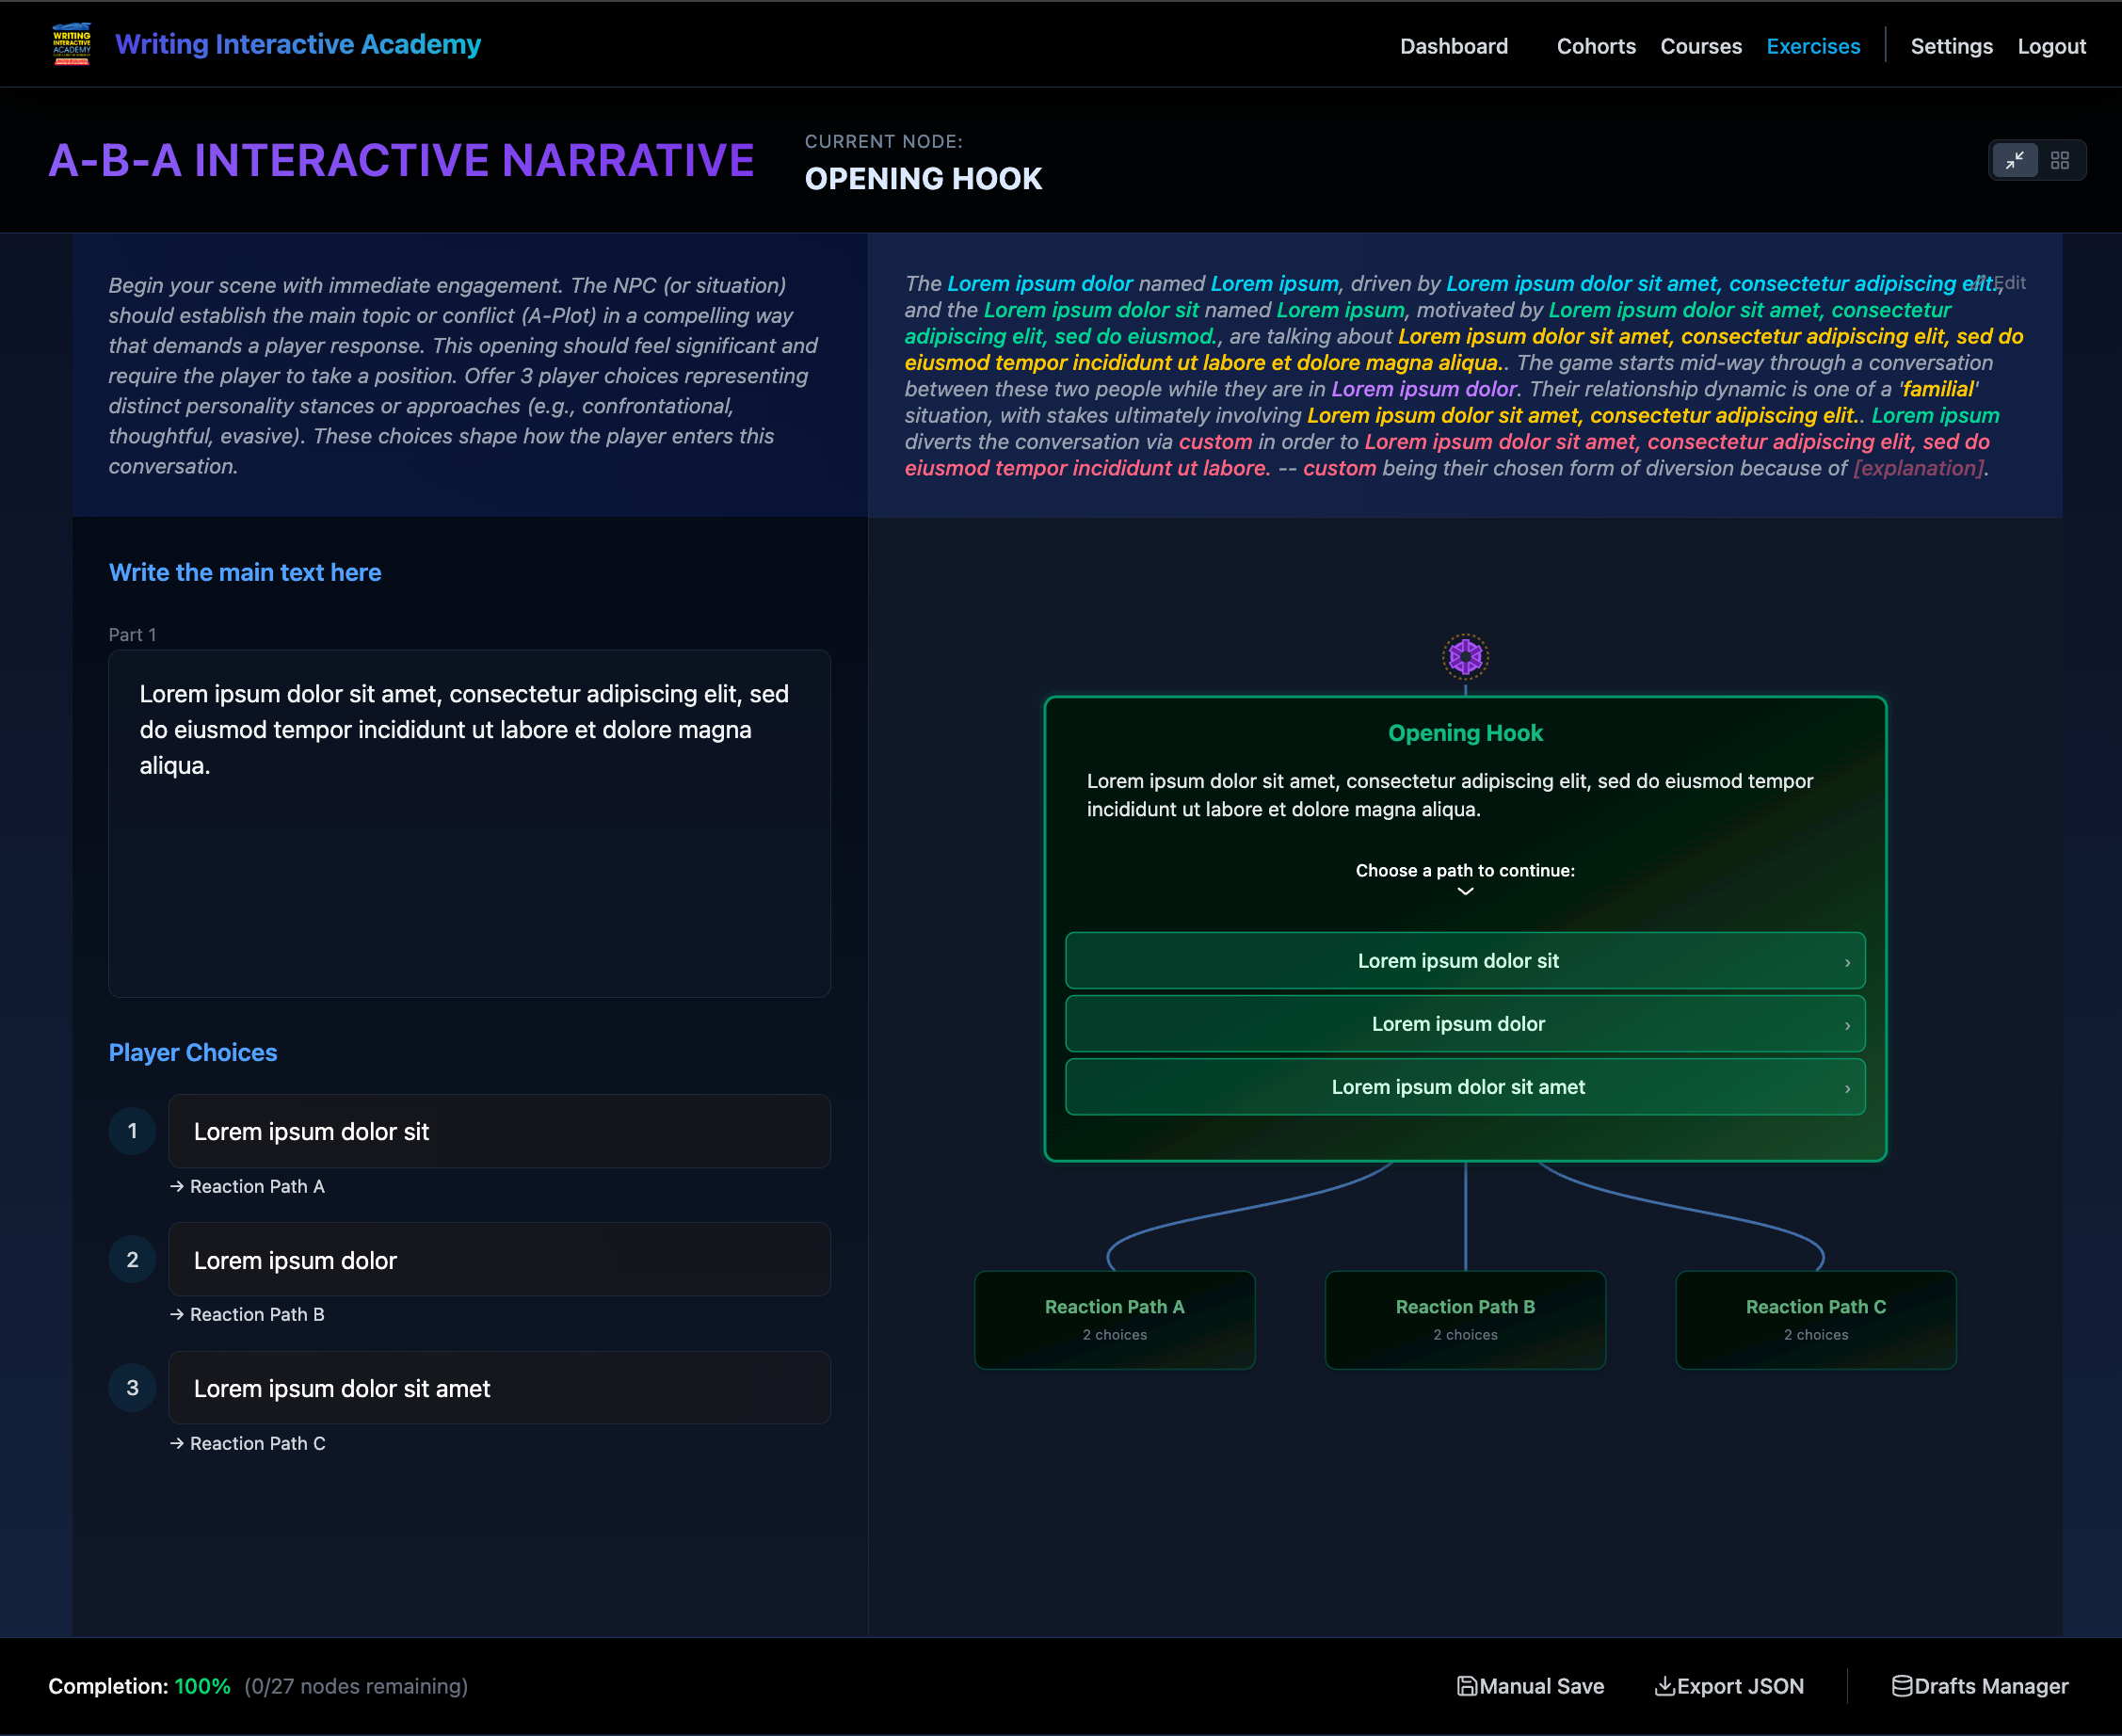Viewport: 2122px width, 1736px height.
Task: Open the grid layout view icon
Action: click(x=2060, y=160)
